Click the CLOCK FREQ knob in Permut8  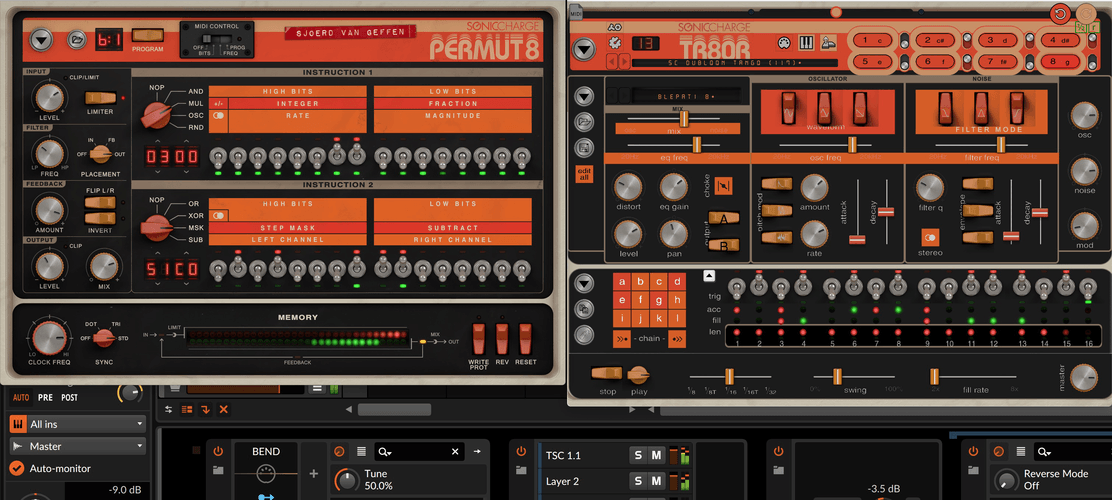click(49, 338)
